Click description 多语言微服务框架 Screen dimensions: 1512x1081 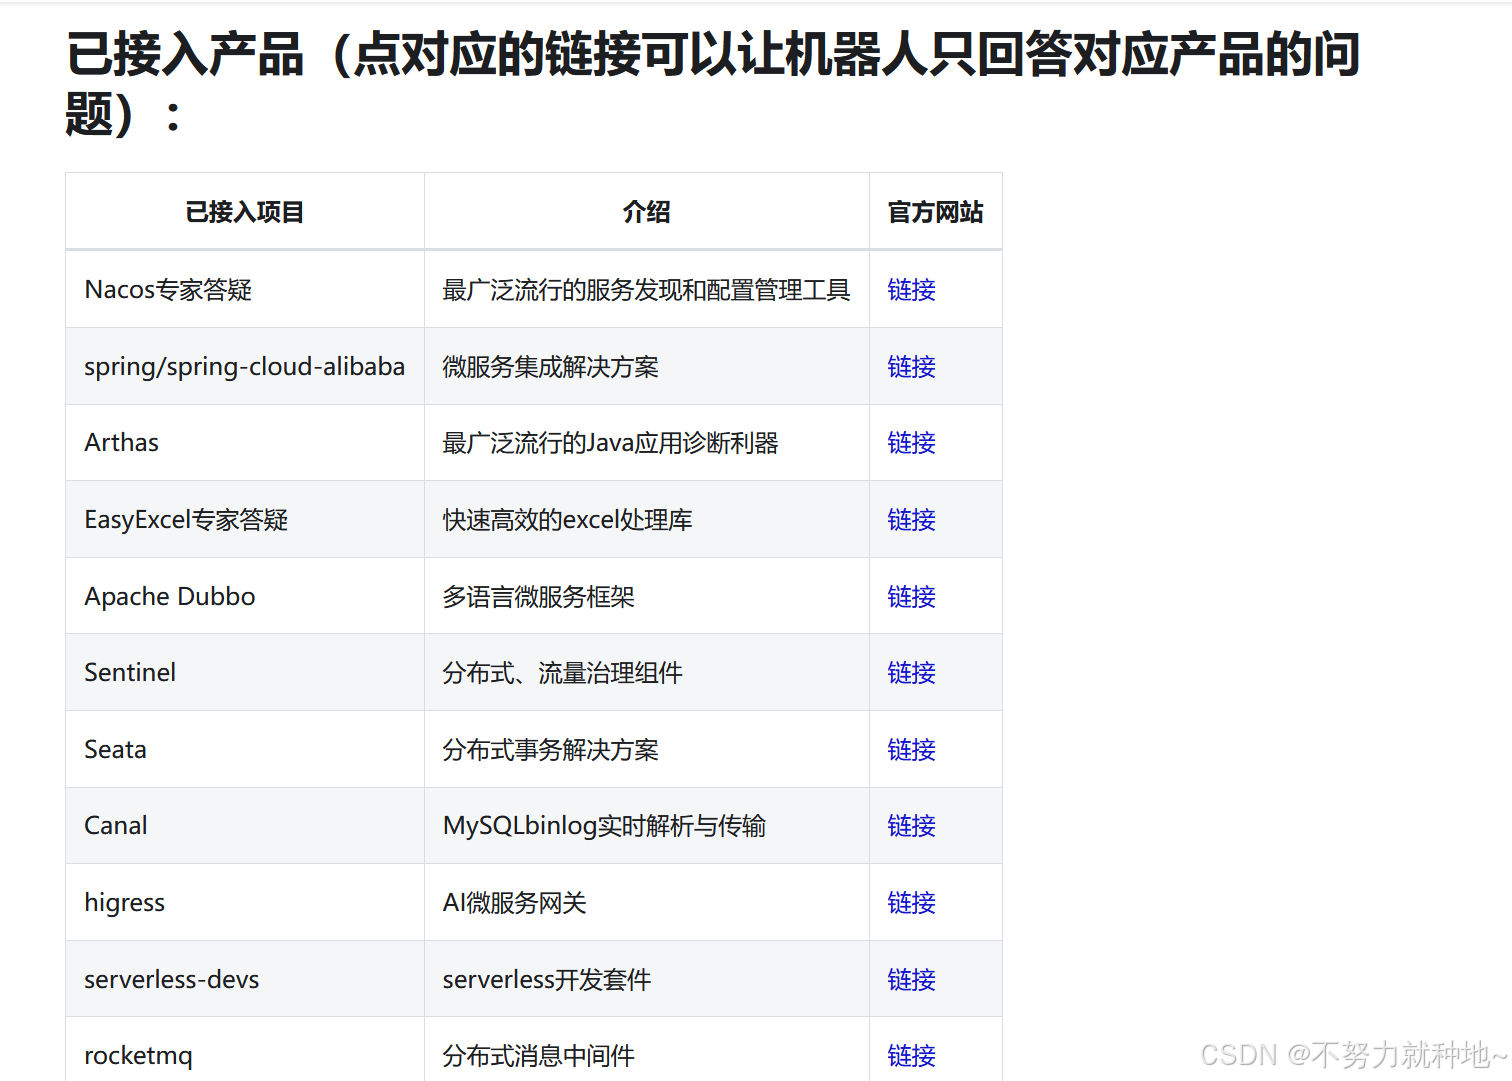[538, 597]
